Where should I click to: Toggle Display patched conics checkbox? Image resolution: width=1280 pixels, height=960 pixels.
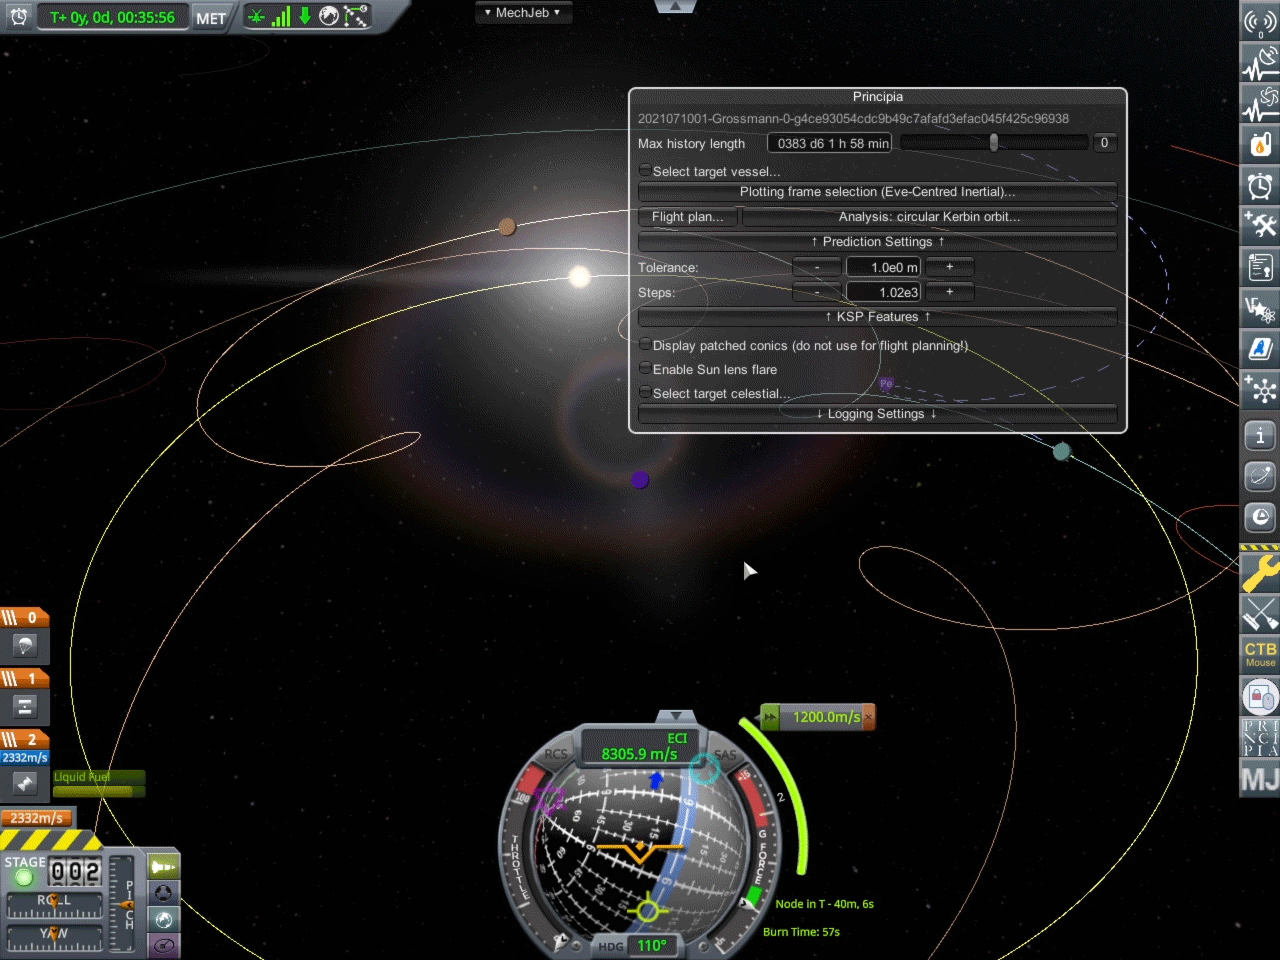pyautogui.click(x=646, y=345)
